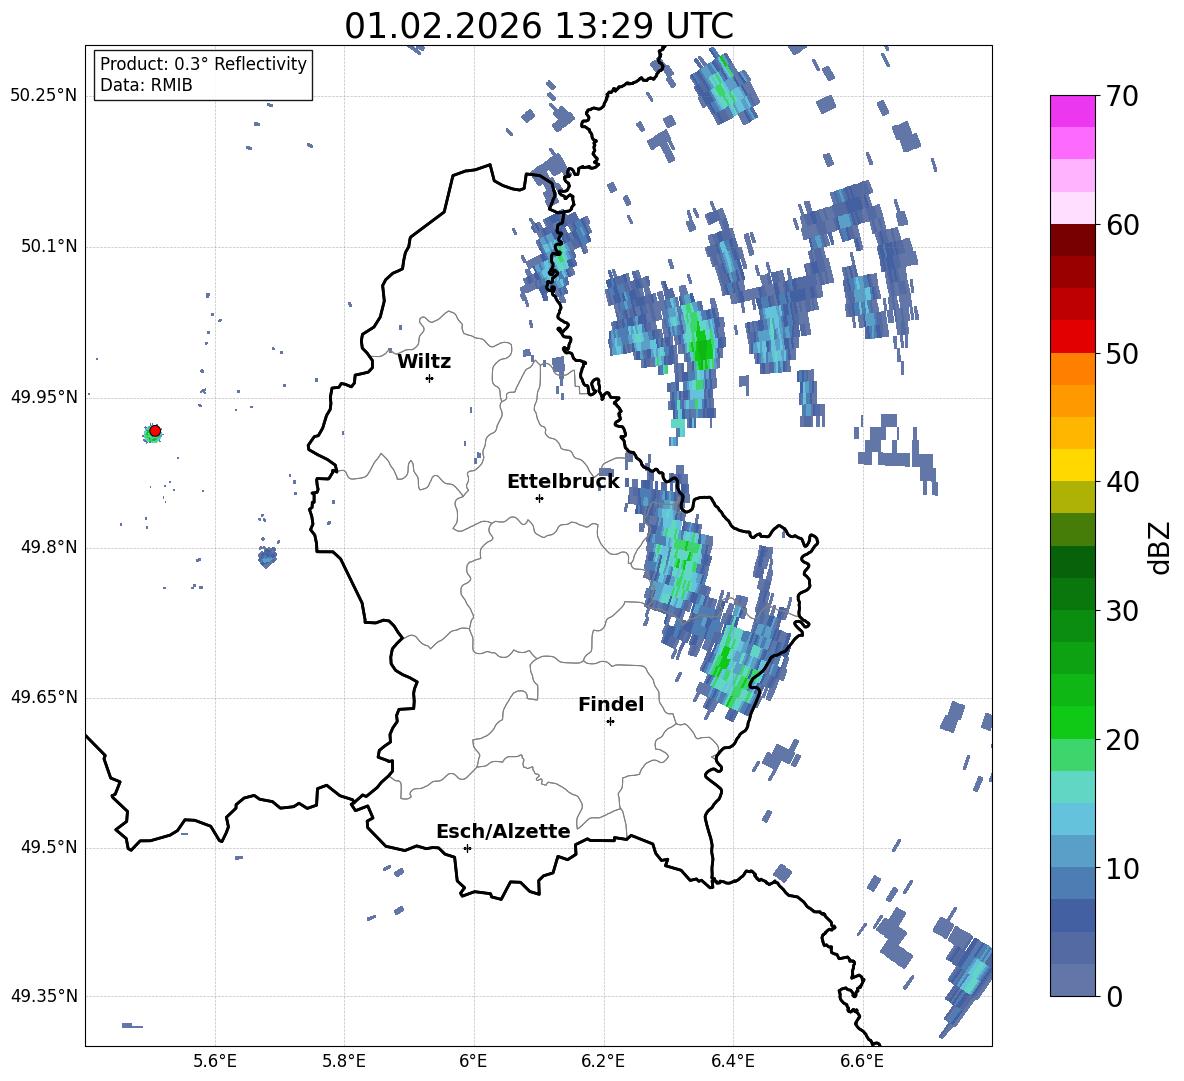Click the 49.8°N latitude tick label
Viewport: 1184px width, 1081px height.
(x=49, y=547)
